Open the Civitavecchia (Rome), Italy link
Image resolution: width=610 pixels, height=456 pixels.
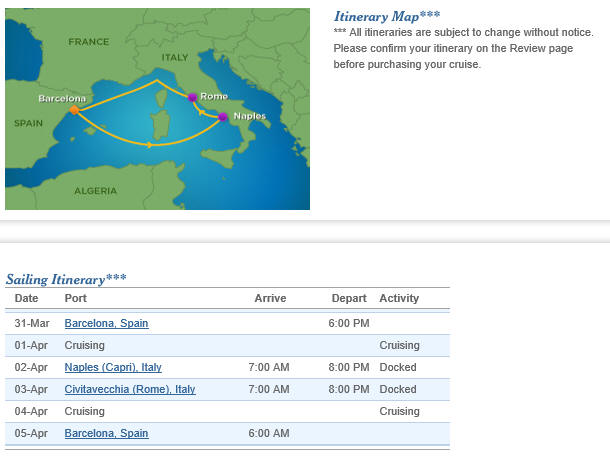point(130,389)
